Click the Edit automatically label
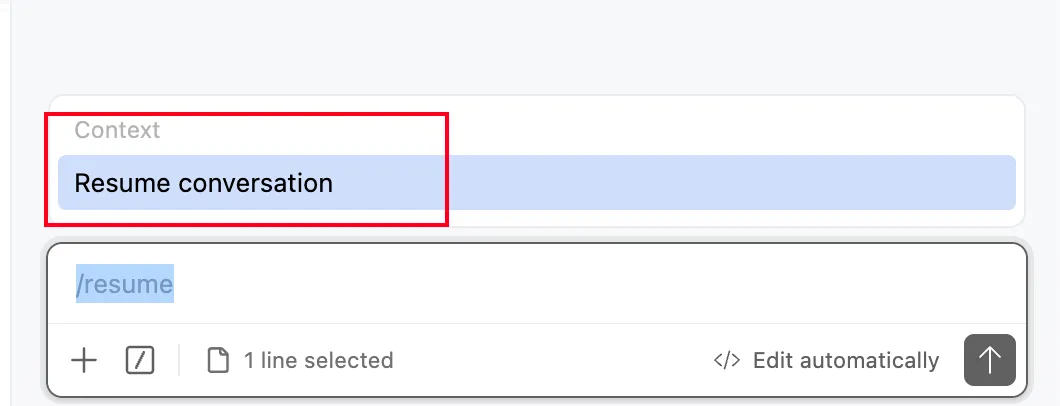The width and height of the screenshot is (1060, 406). click(845, 360)
